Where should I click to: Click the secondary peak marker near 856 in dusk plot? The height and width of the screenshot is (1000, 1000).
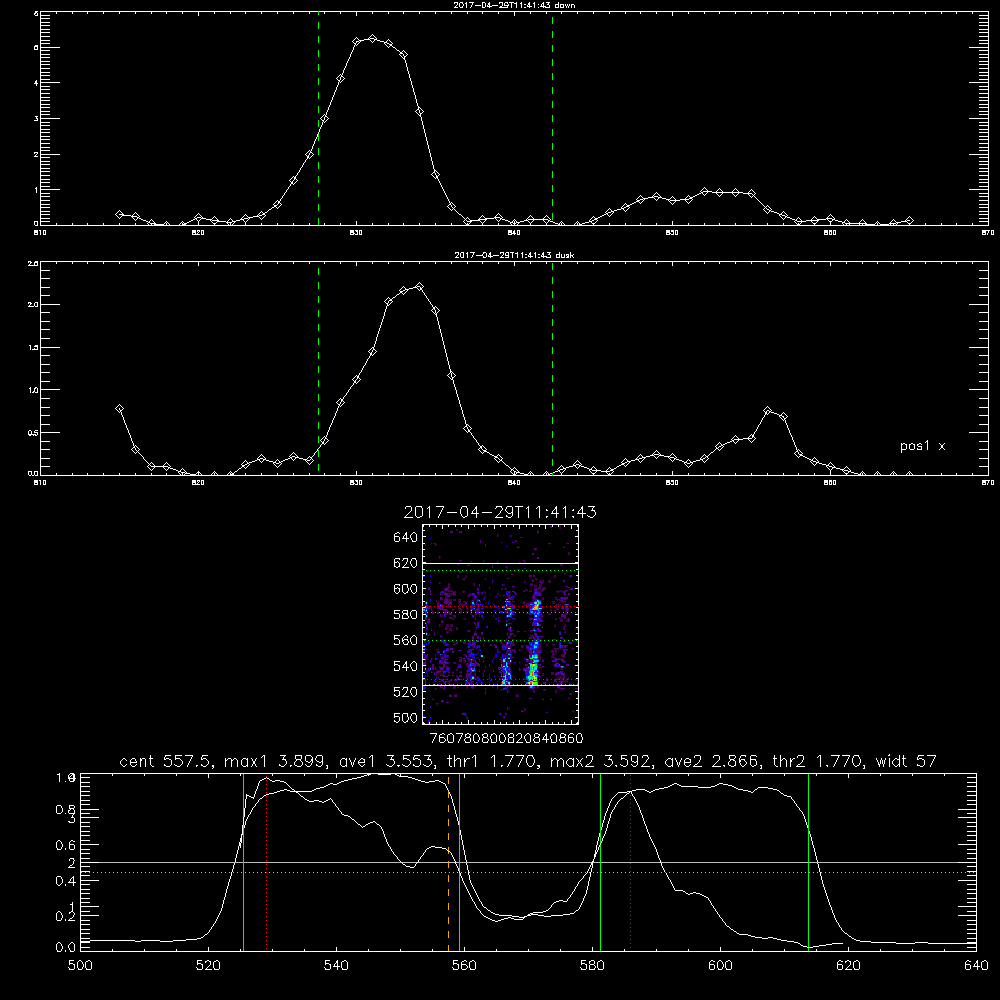(768, 411)
